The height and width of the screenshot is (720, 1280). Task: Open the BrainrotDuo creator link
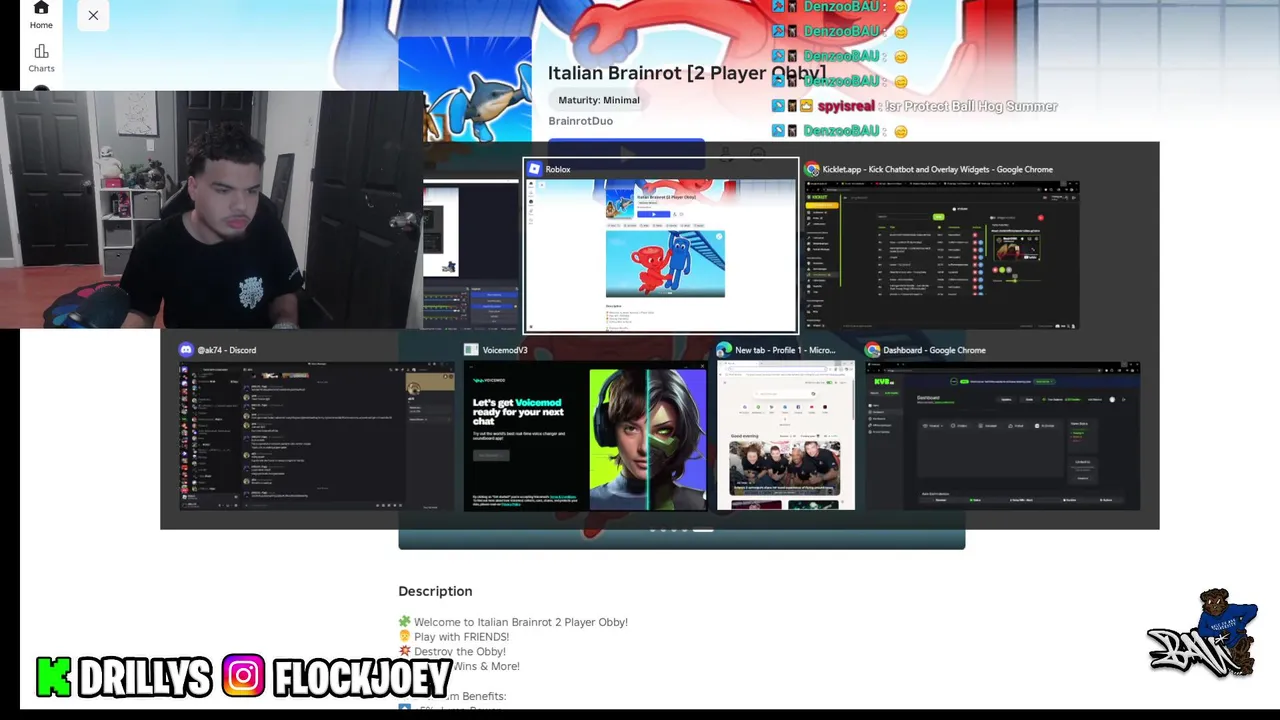point(580,121)
